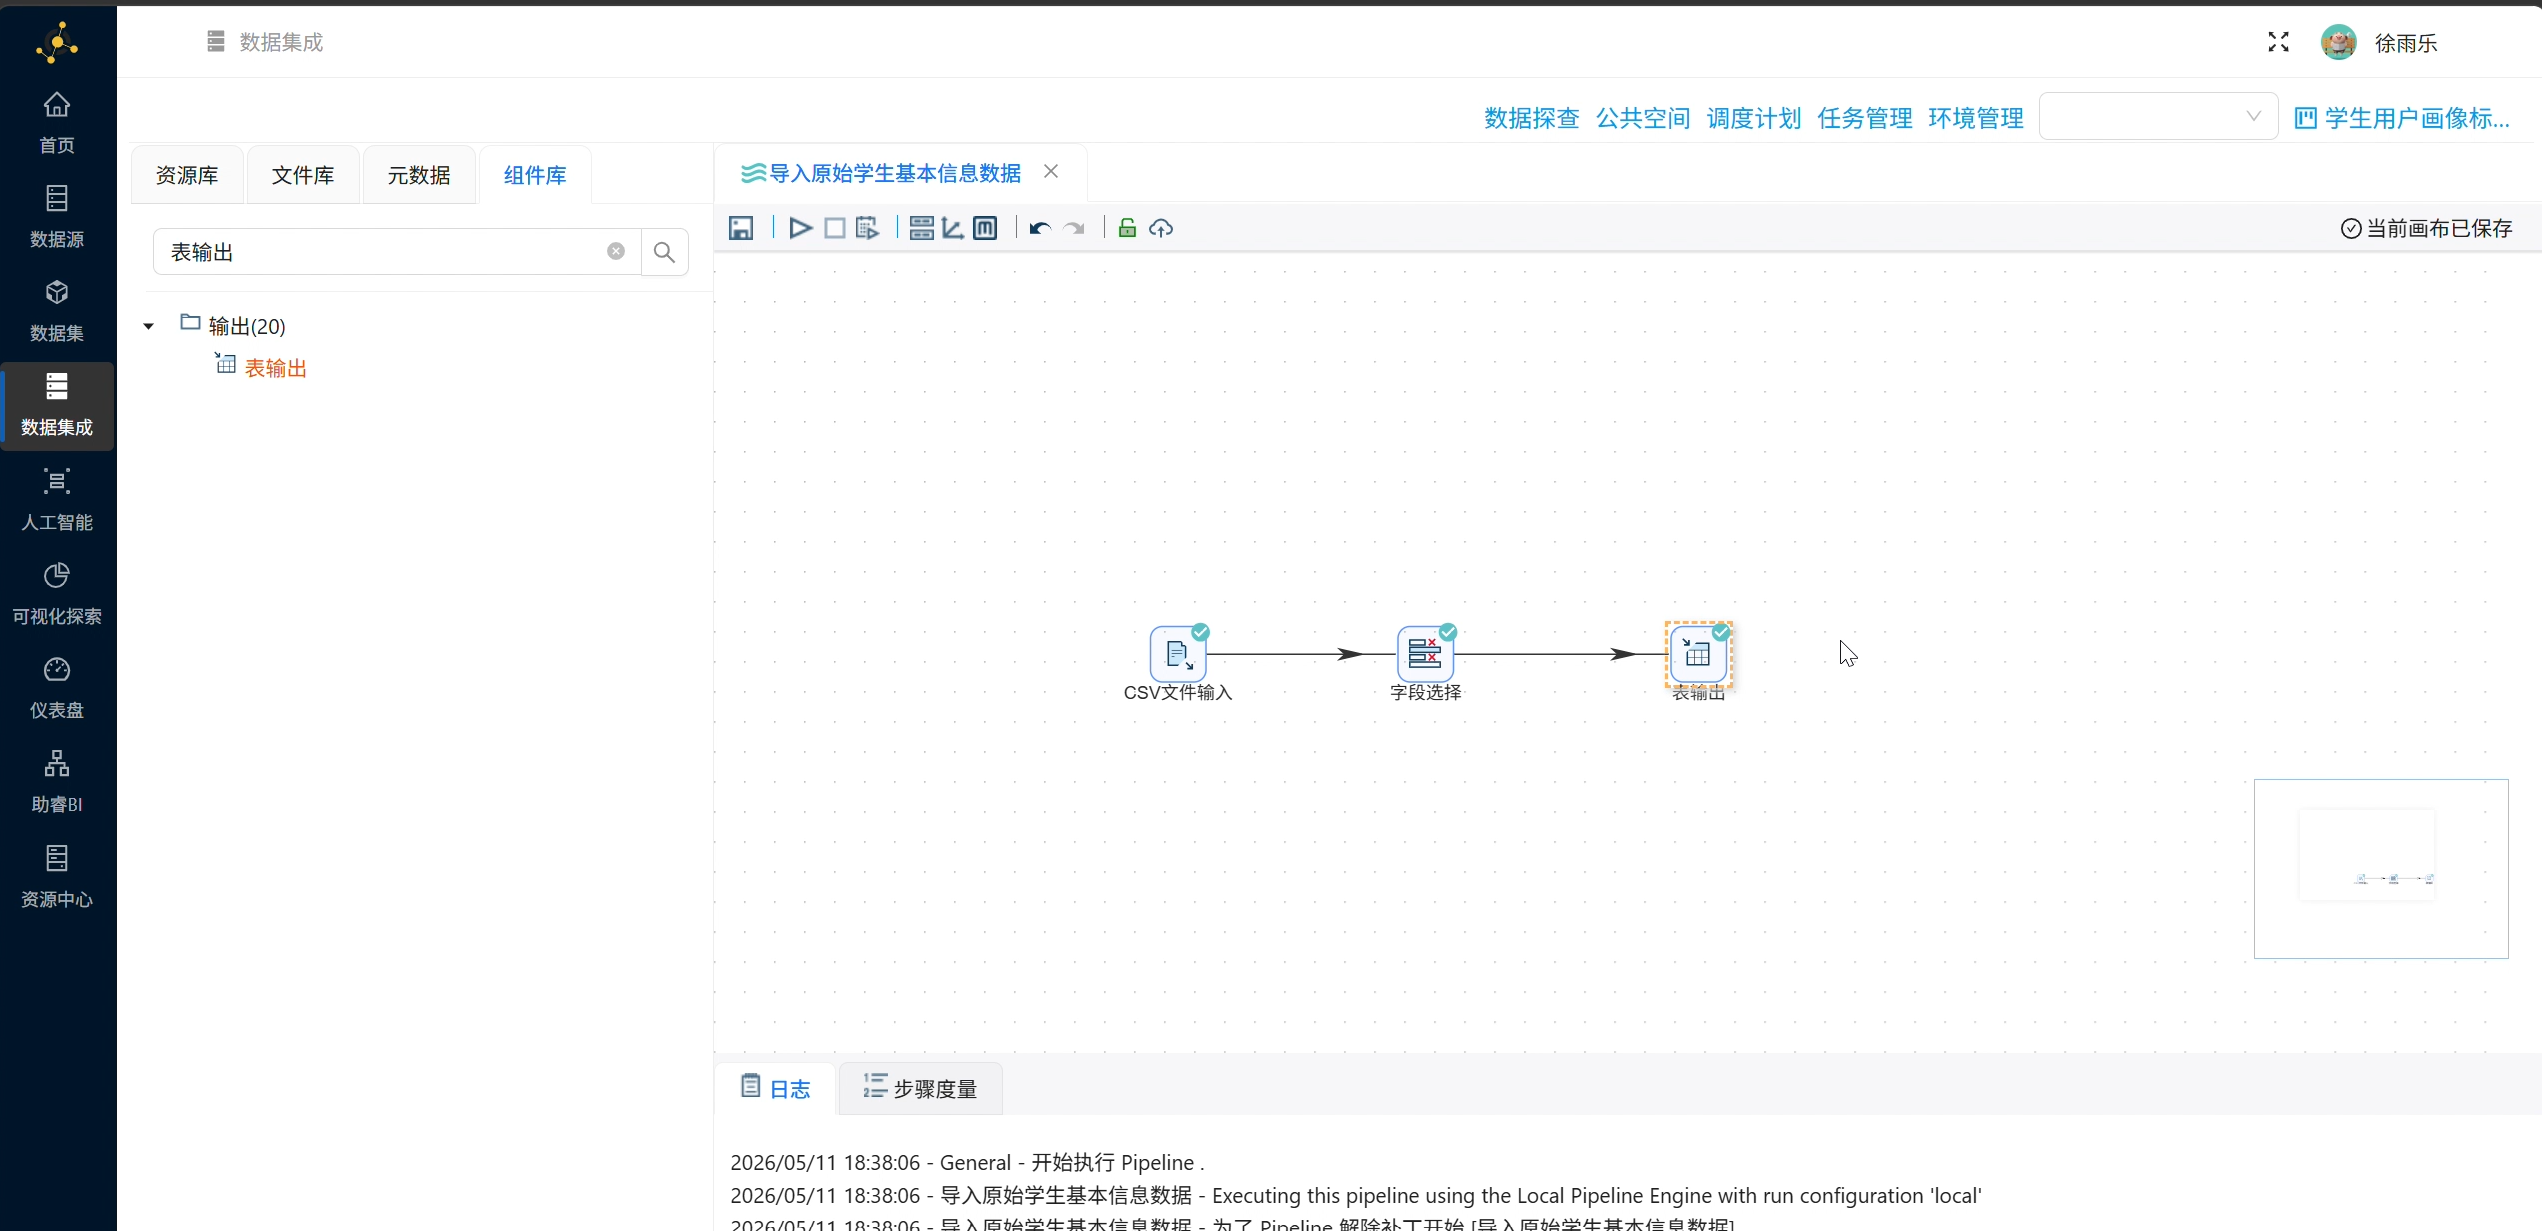Click the search magnifier button
Screen dimensions: 2542x1231
664,252
